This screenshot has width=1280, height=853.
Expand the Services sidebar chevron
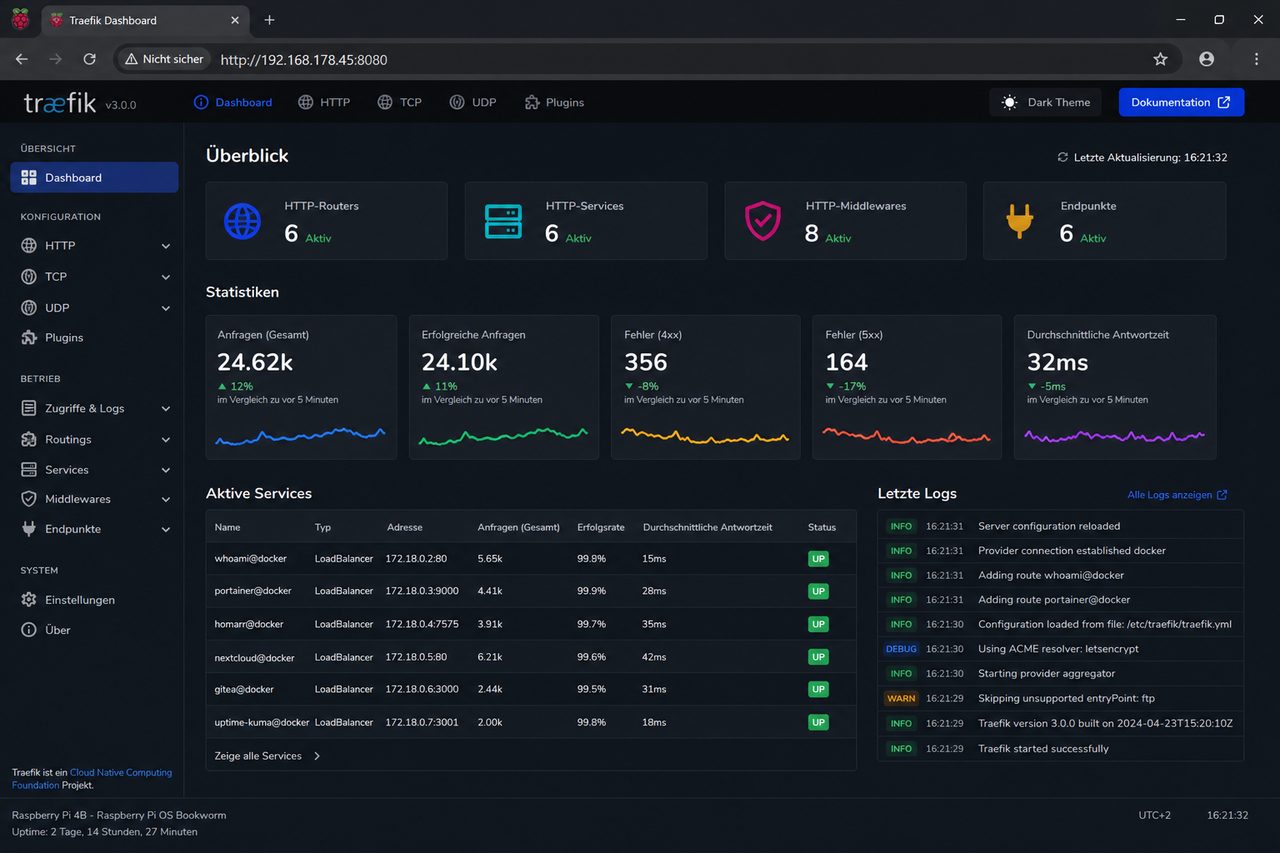[x=166, y=470]
